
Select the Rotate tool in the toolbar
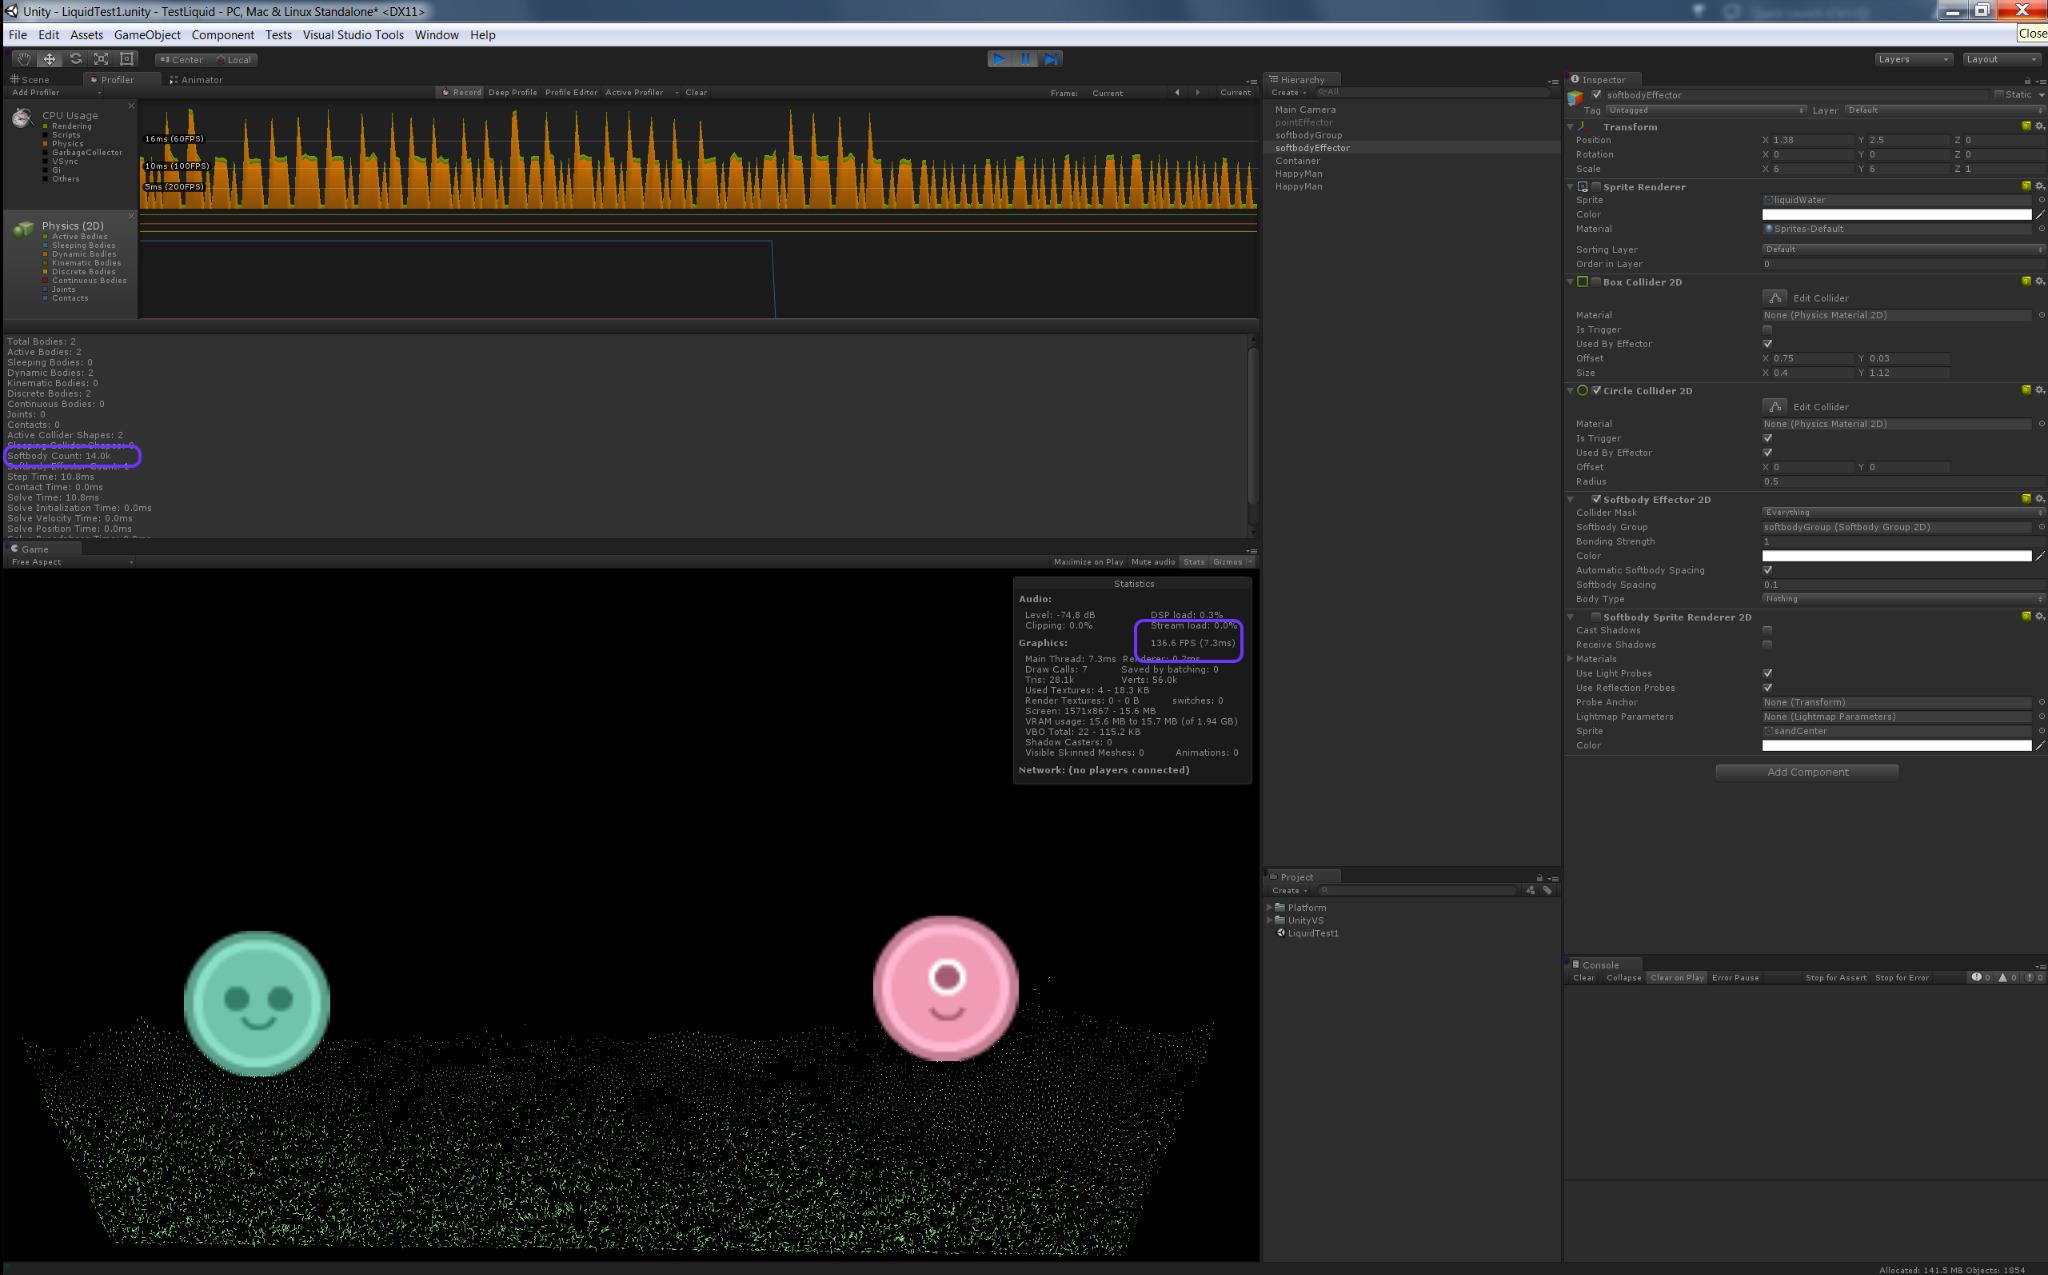[x=76, y=59]
